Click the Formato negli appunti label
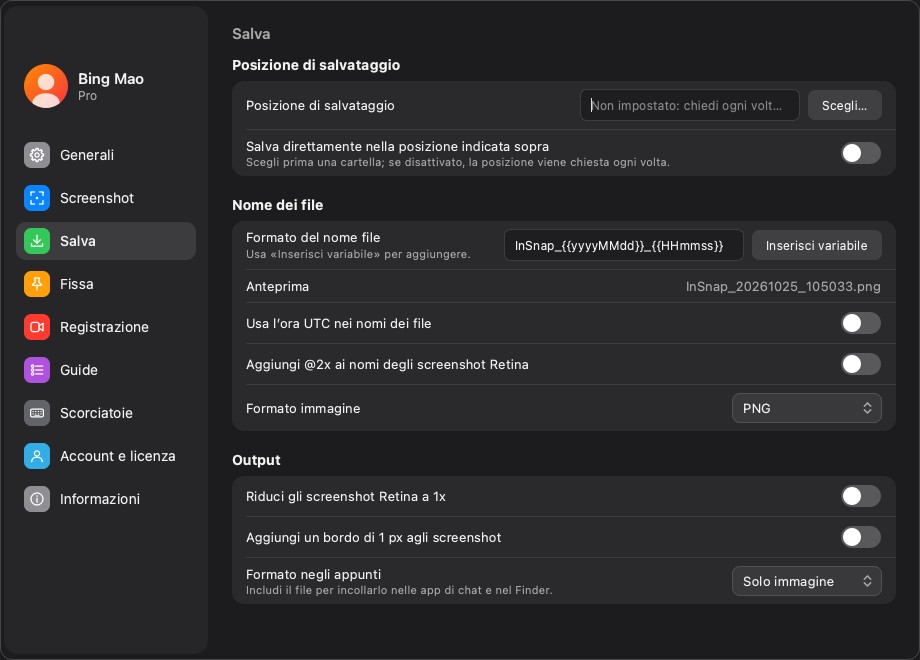Image resolution: width=920 pixels, height=660 pixels. point(313,574)
